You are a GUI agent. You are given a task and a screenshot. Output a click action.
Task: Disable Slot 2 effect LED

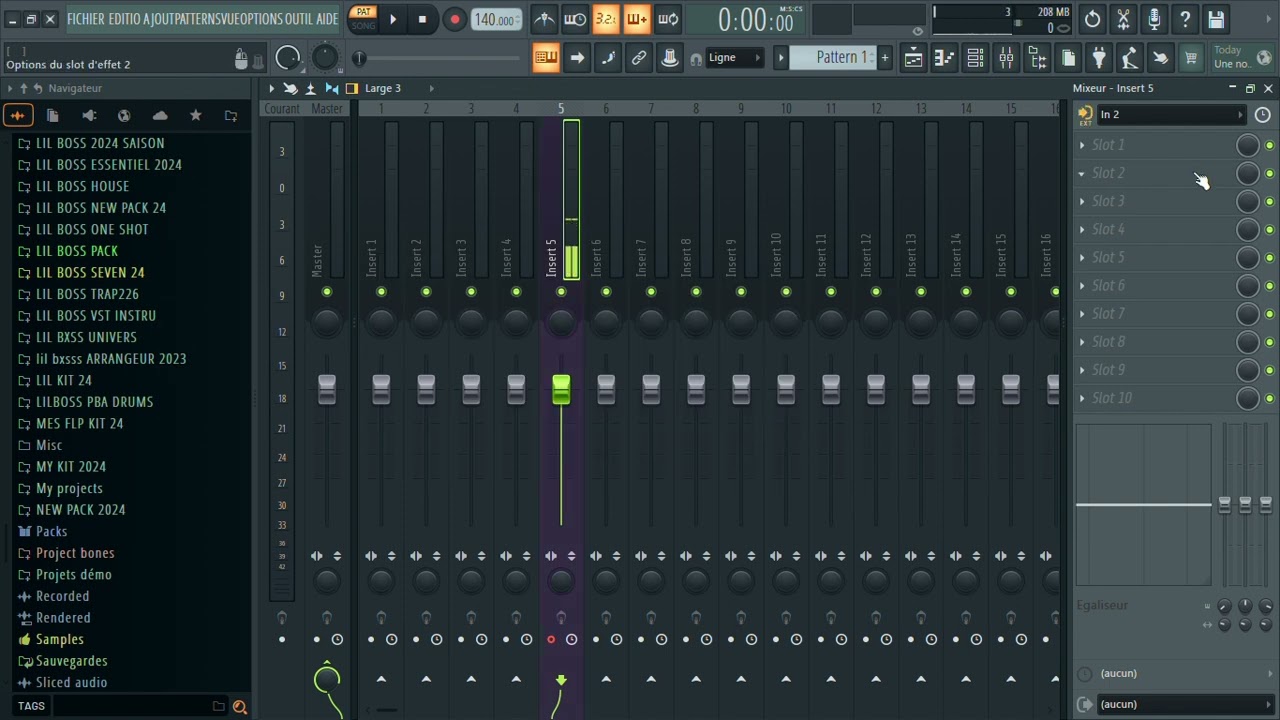pos(1270,174)
